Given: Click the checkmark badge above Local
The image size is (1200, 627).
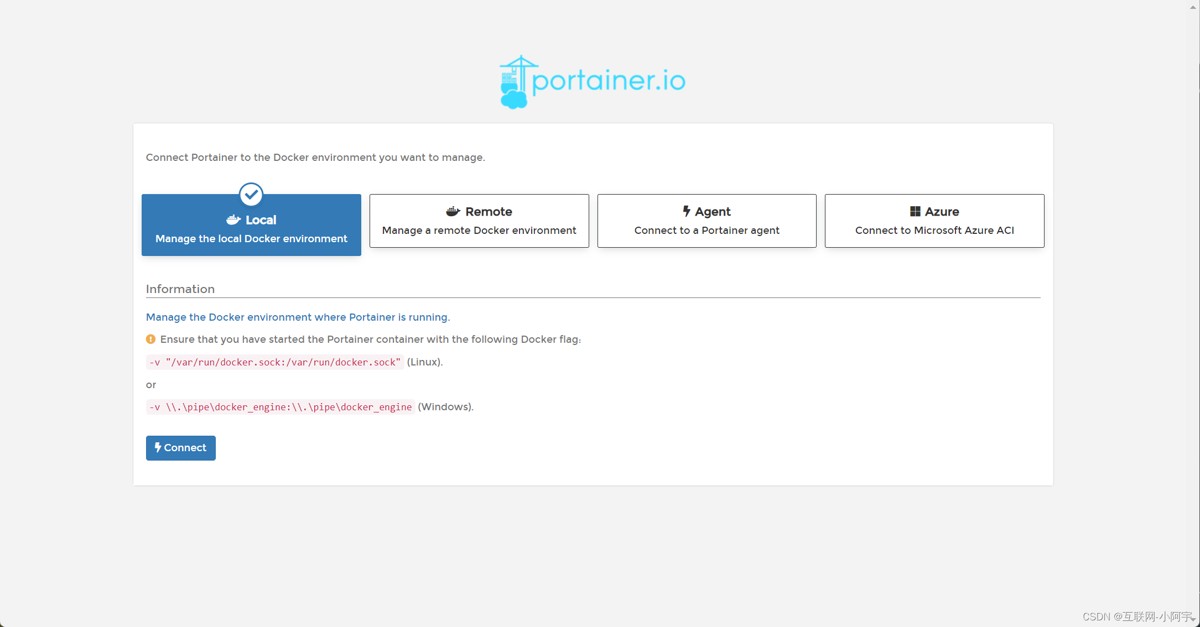Looking at the screenshot, I should [251, 194].
